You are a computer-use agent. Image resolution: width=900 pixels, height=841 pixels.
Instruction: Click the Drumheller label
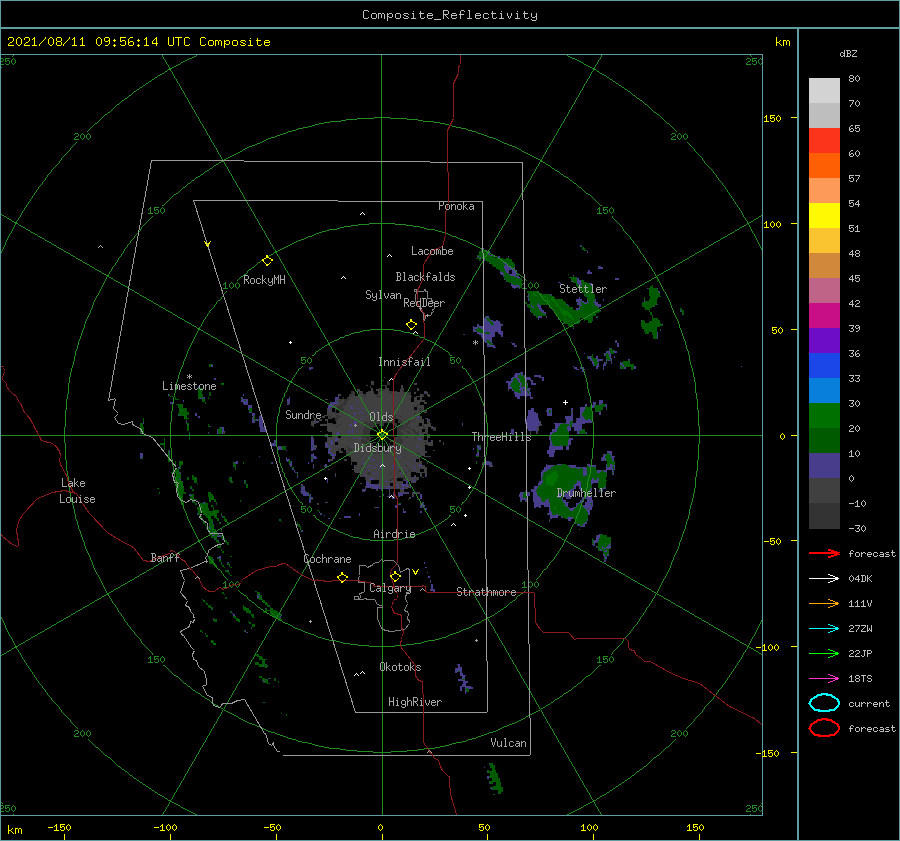tap(586, 493)
